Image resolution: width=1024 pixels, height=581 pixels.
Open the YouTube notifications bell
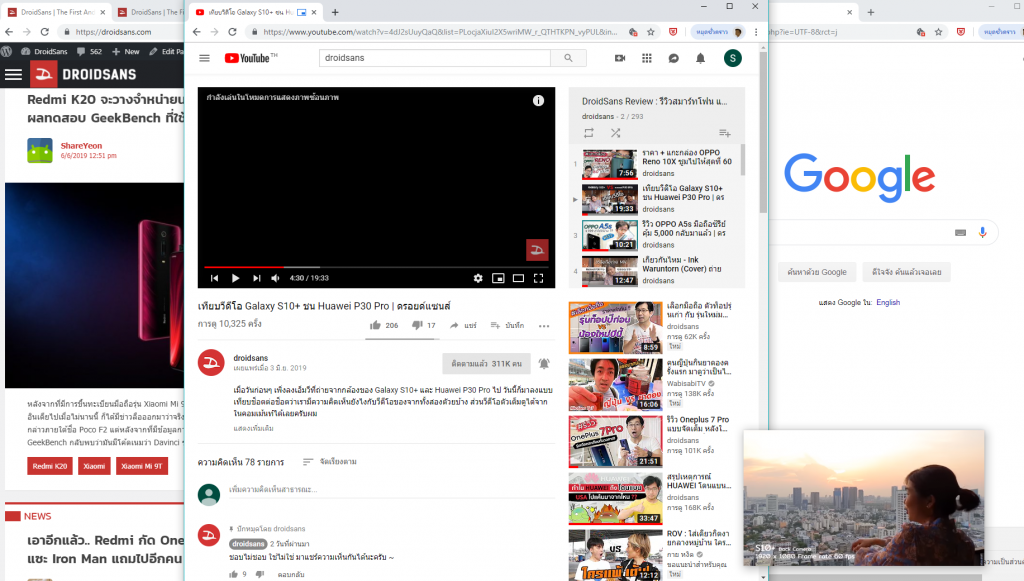tap(700, 58)
